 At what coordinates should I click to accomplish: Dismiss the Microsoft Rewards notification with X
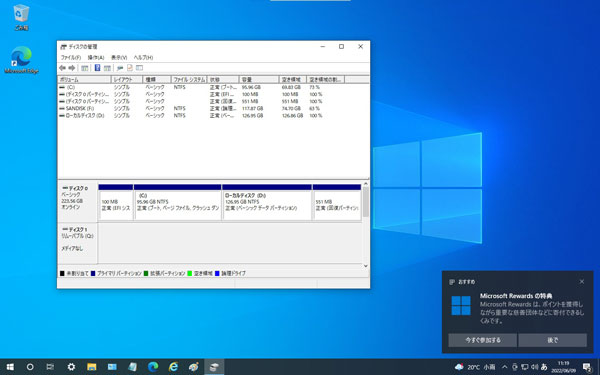(582, 282)
